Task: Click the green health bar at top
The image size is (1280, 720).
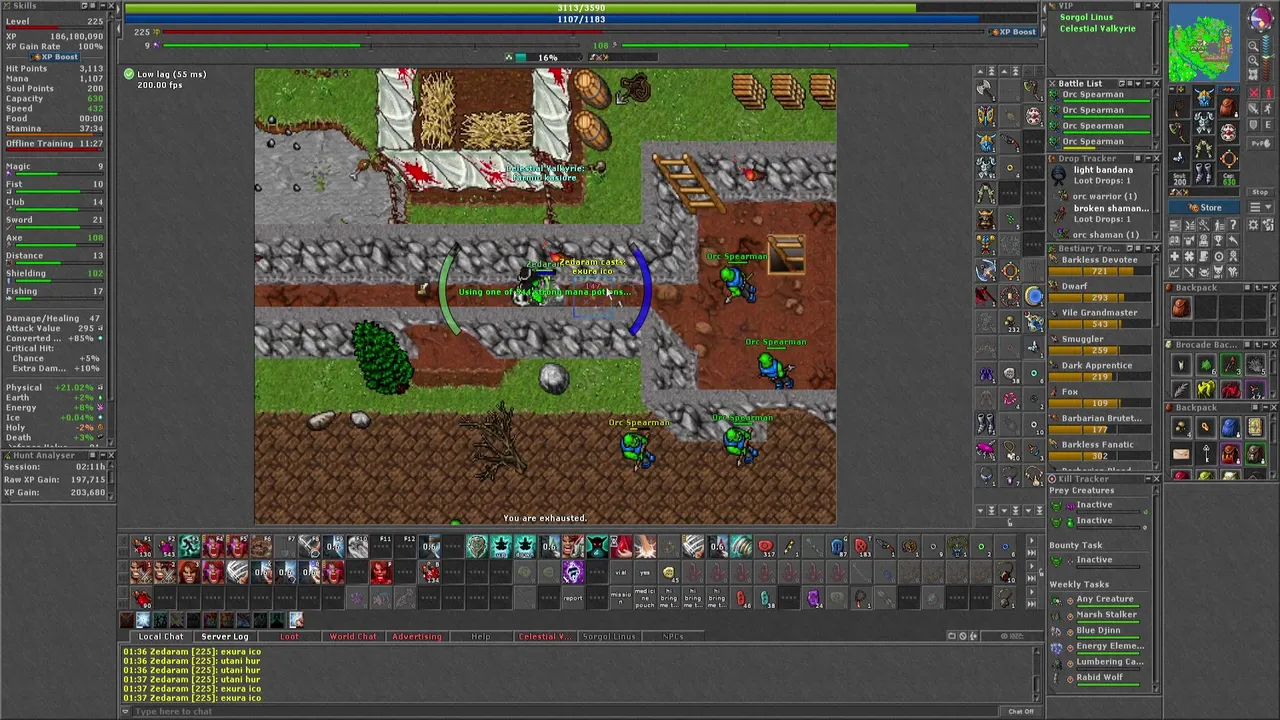Action: tap(581, 8)
